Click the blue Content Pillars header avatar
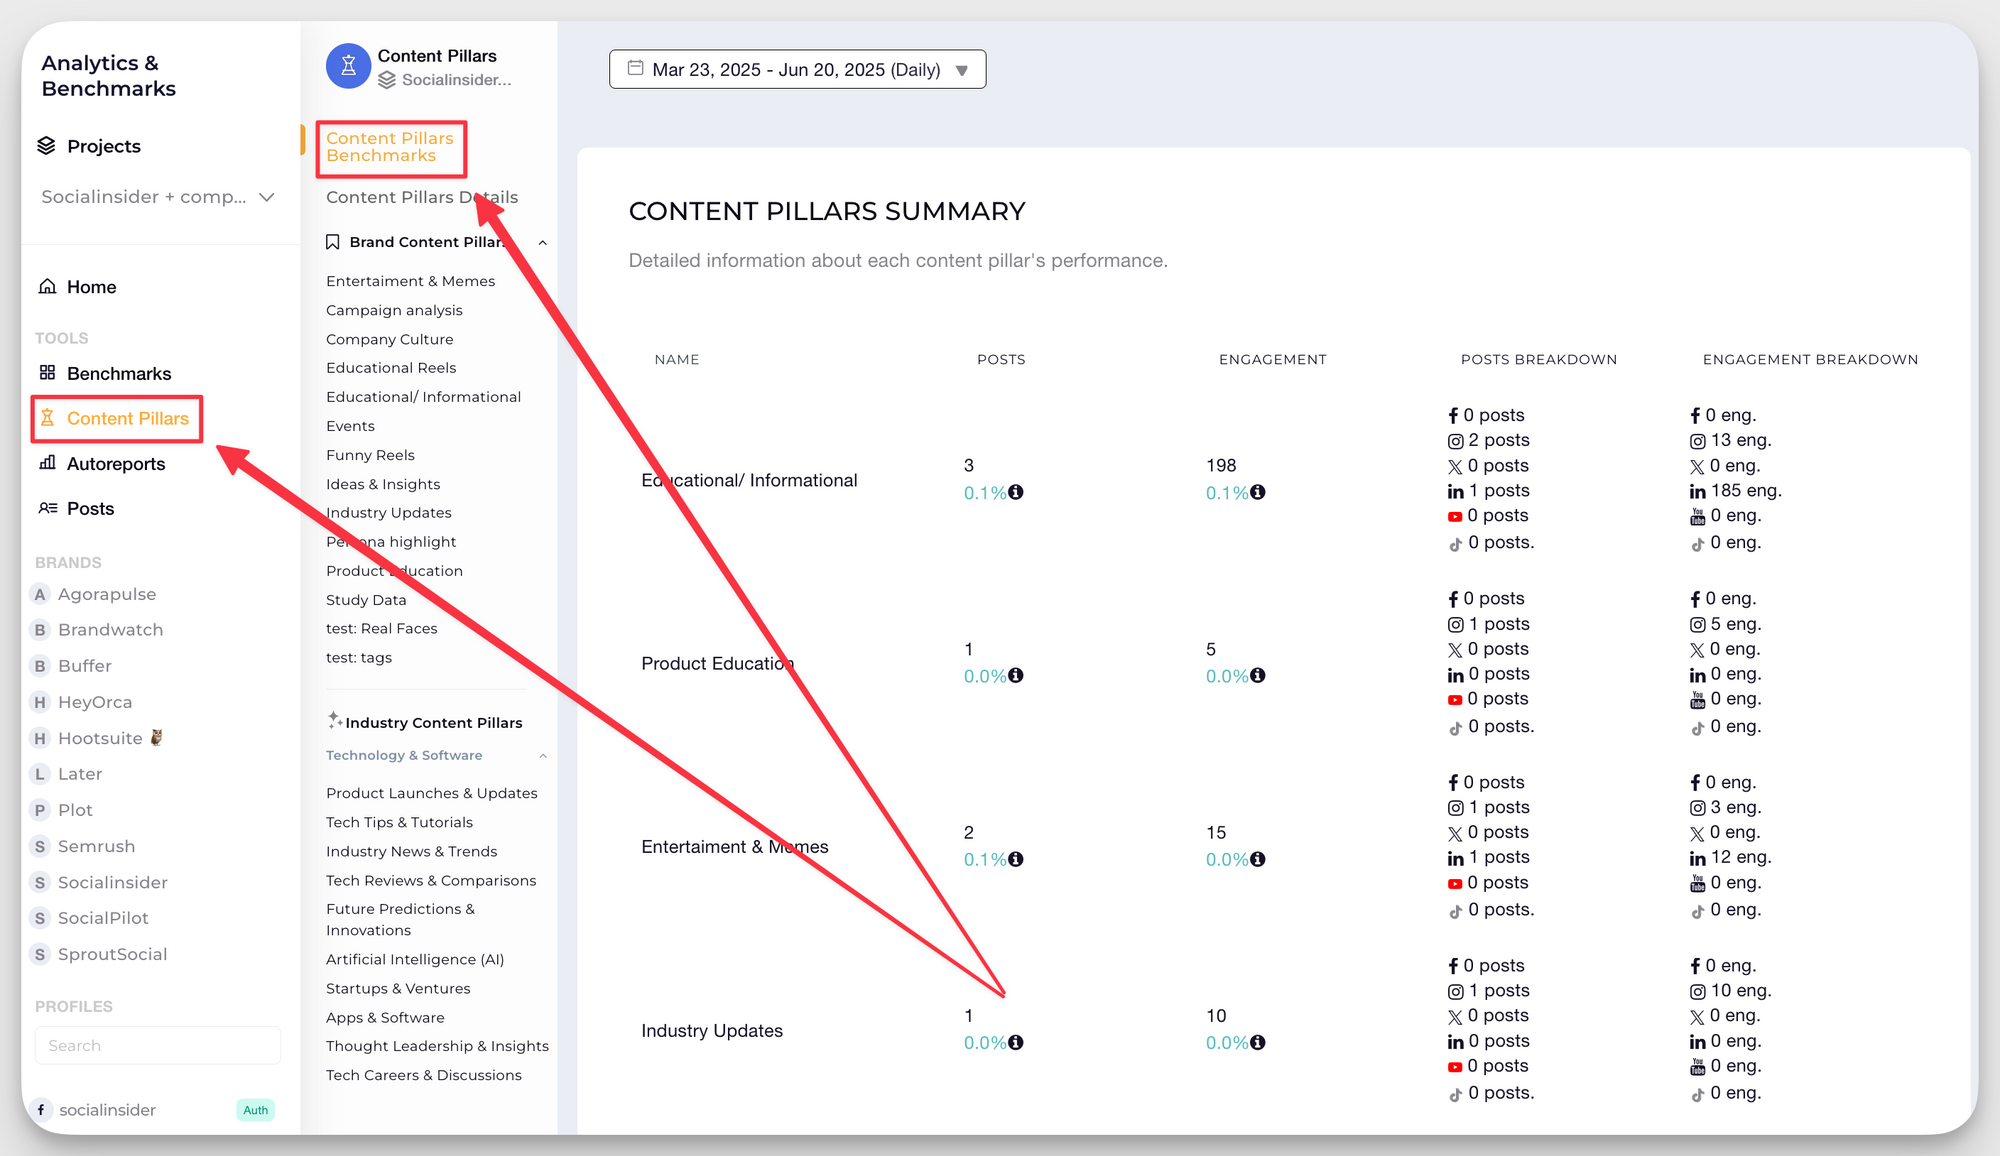2000x1156 pixels. tap(348, 66)
